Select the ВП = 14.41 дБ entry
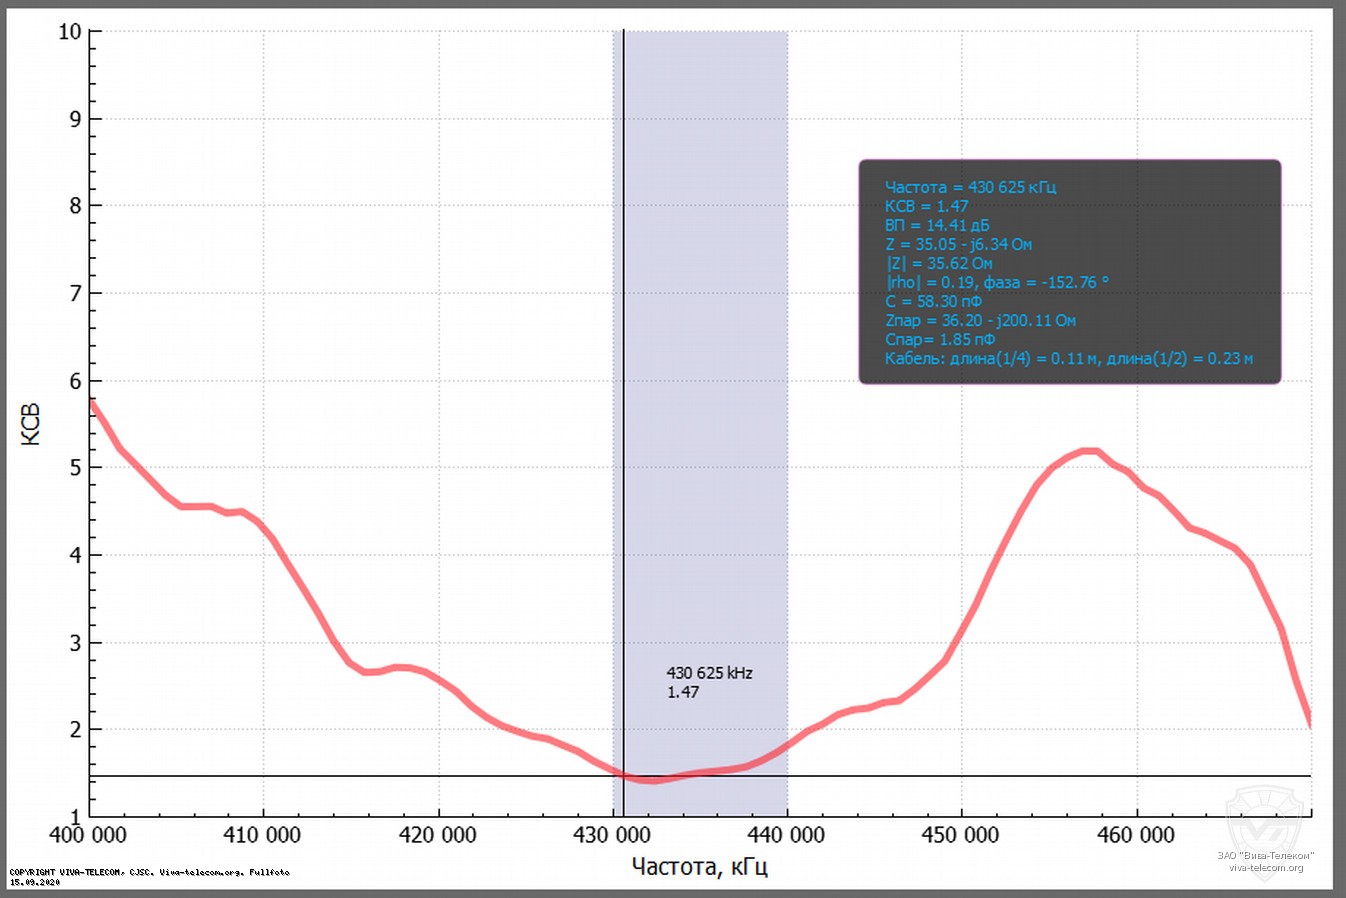Image resolution: width=1346 pixels, height=898 pixels. [x=937, y=225]
